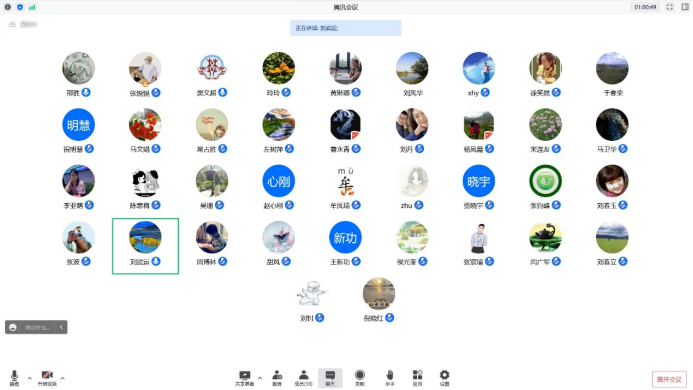Expand the microphone audio options arrow
The width and height of the screenshot is (693, 390).
tap(30, 379)
